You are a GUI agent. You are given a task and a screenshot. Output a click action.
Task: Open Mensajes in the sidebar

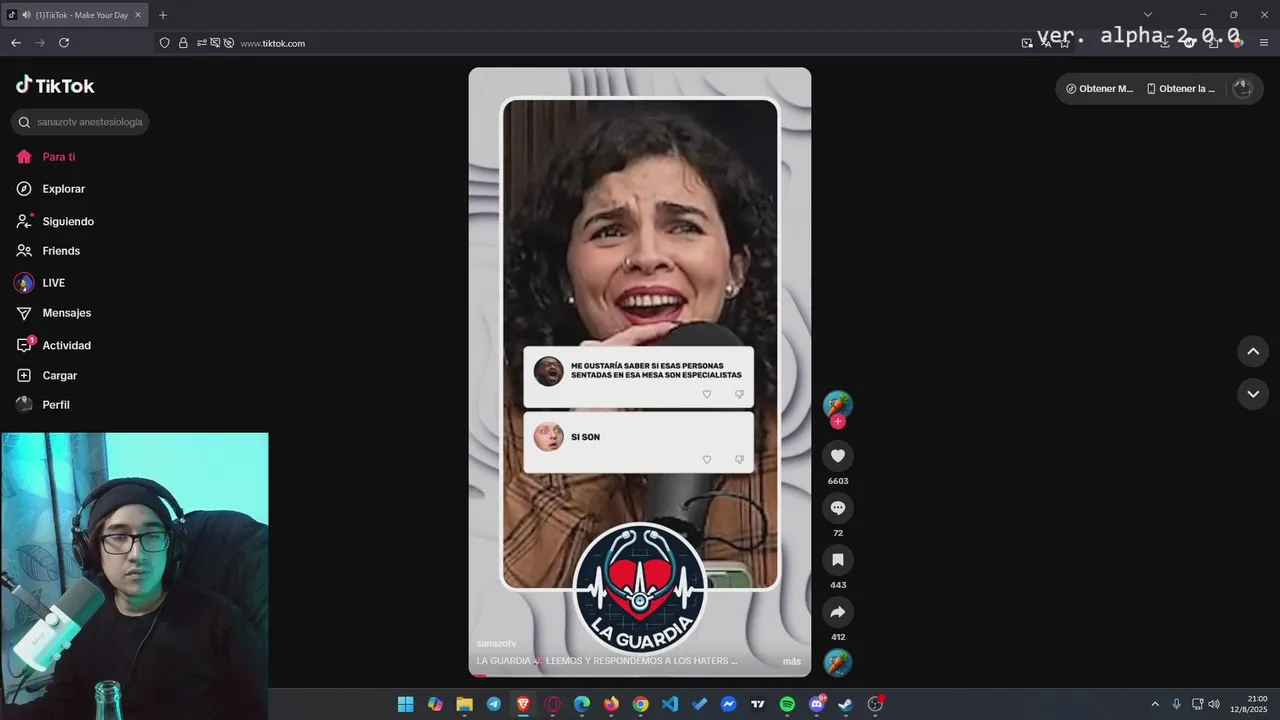pyautogui.click(x=53, y=313)
